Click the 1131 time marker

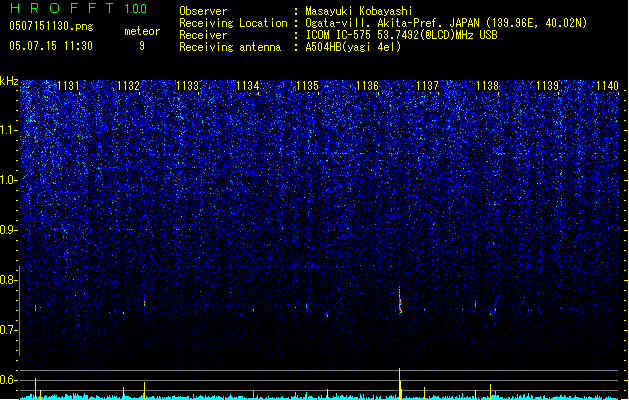(x=68, y=86)
